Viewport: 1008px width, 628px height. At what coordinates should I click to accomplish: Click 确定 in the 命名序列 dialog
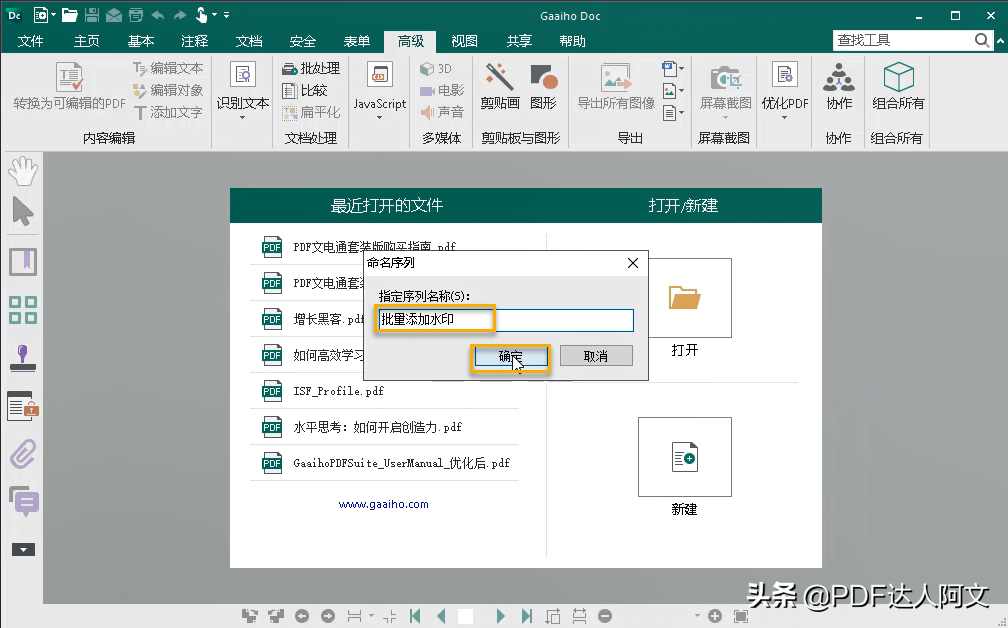point(511,356)
